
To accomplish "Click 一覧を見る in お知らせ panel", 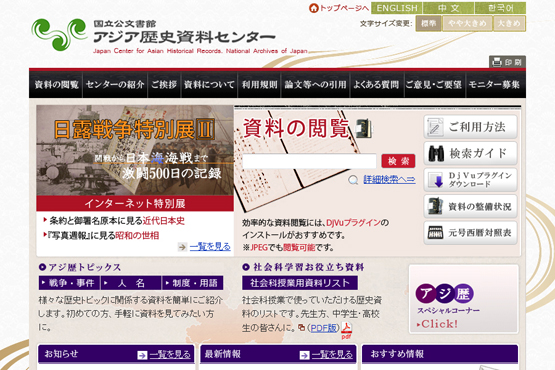I will [x=170, y=354].
